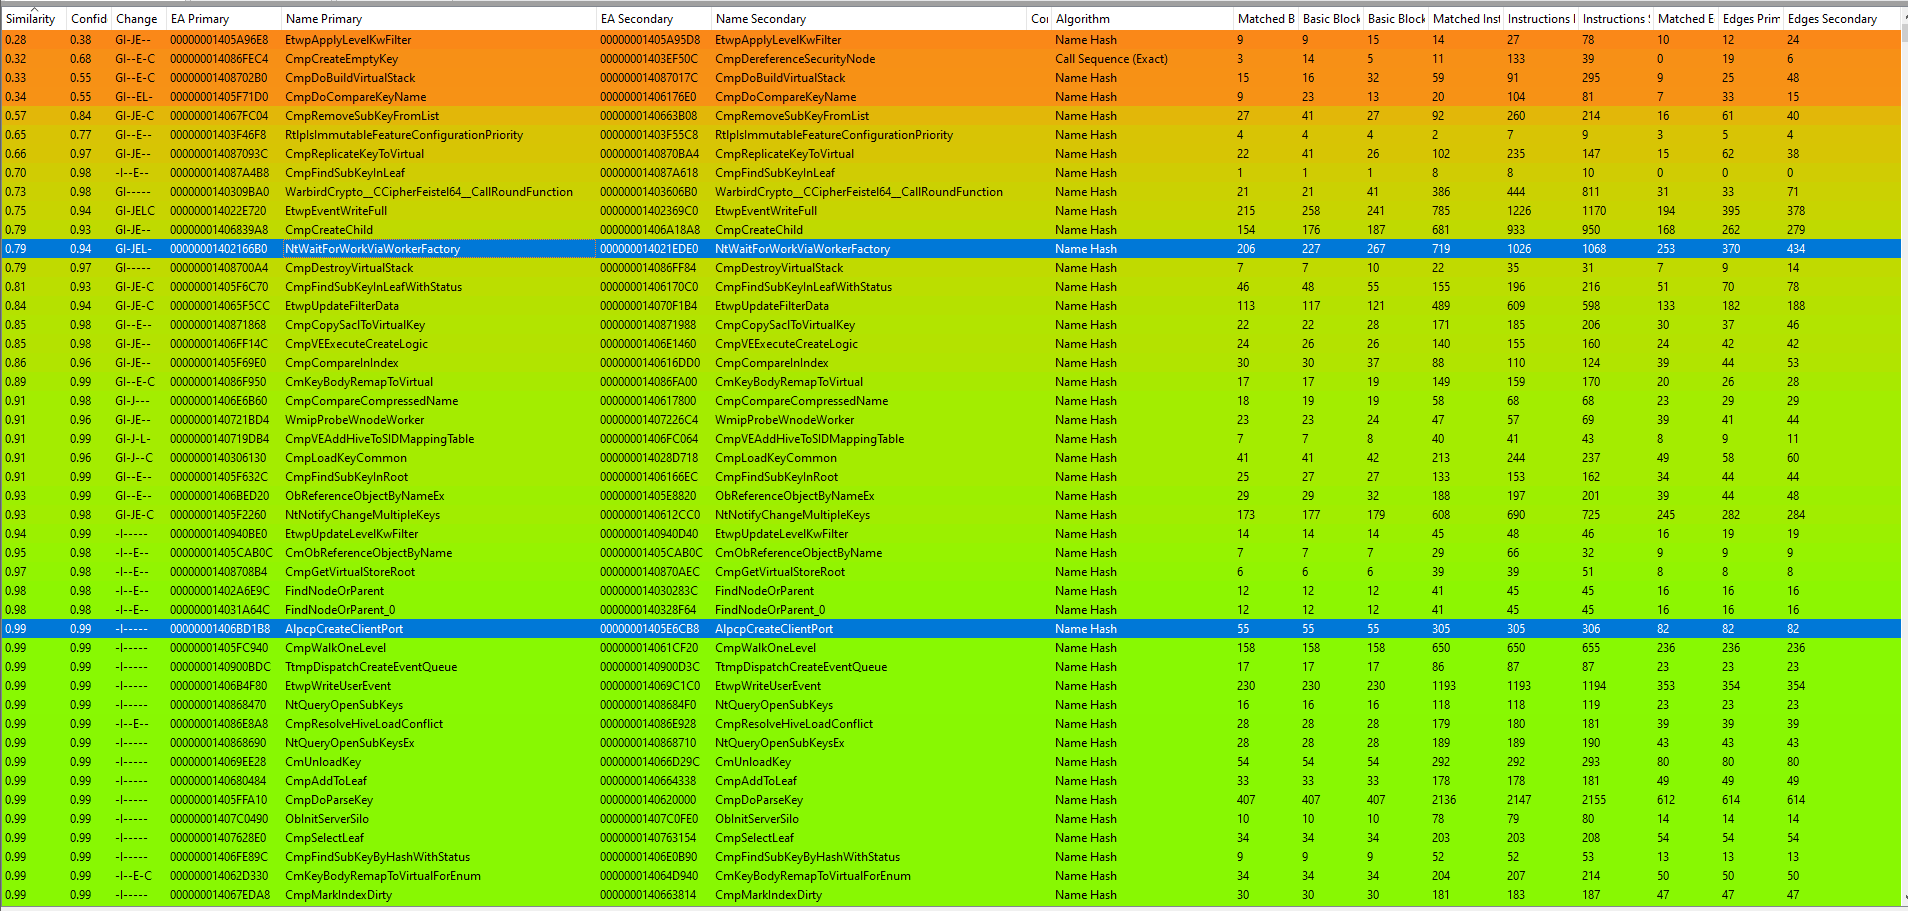Sort by the EA Primary column header

click(200, 19)
